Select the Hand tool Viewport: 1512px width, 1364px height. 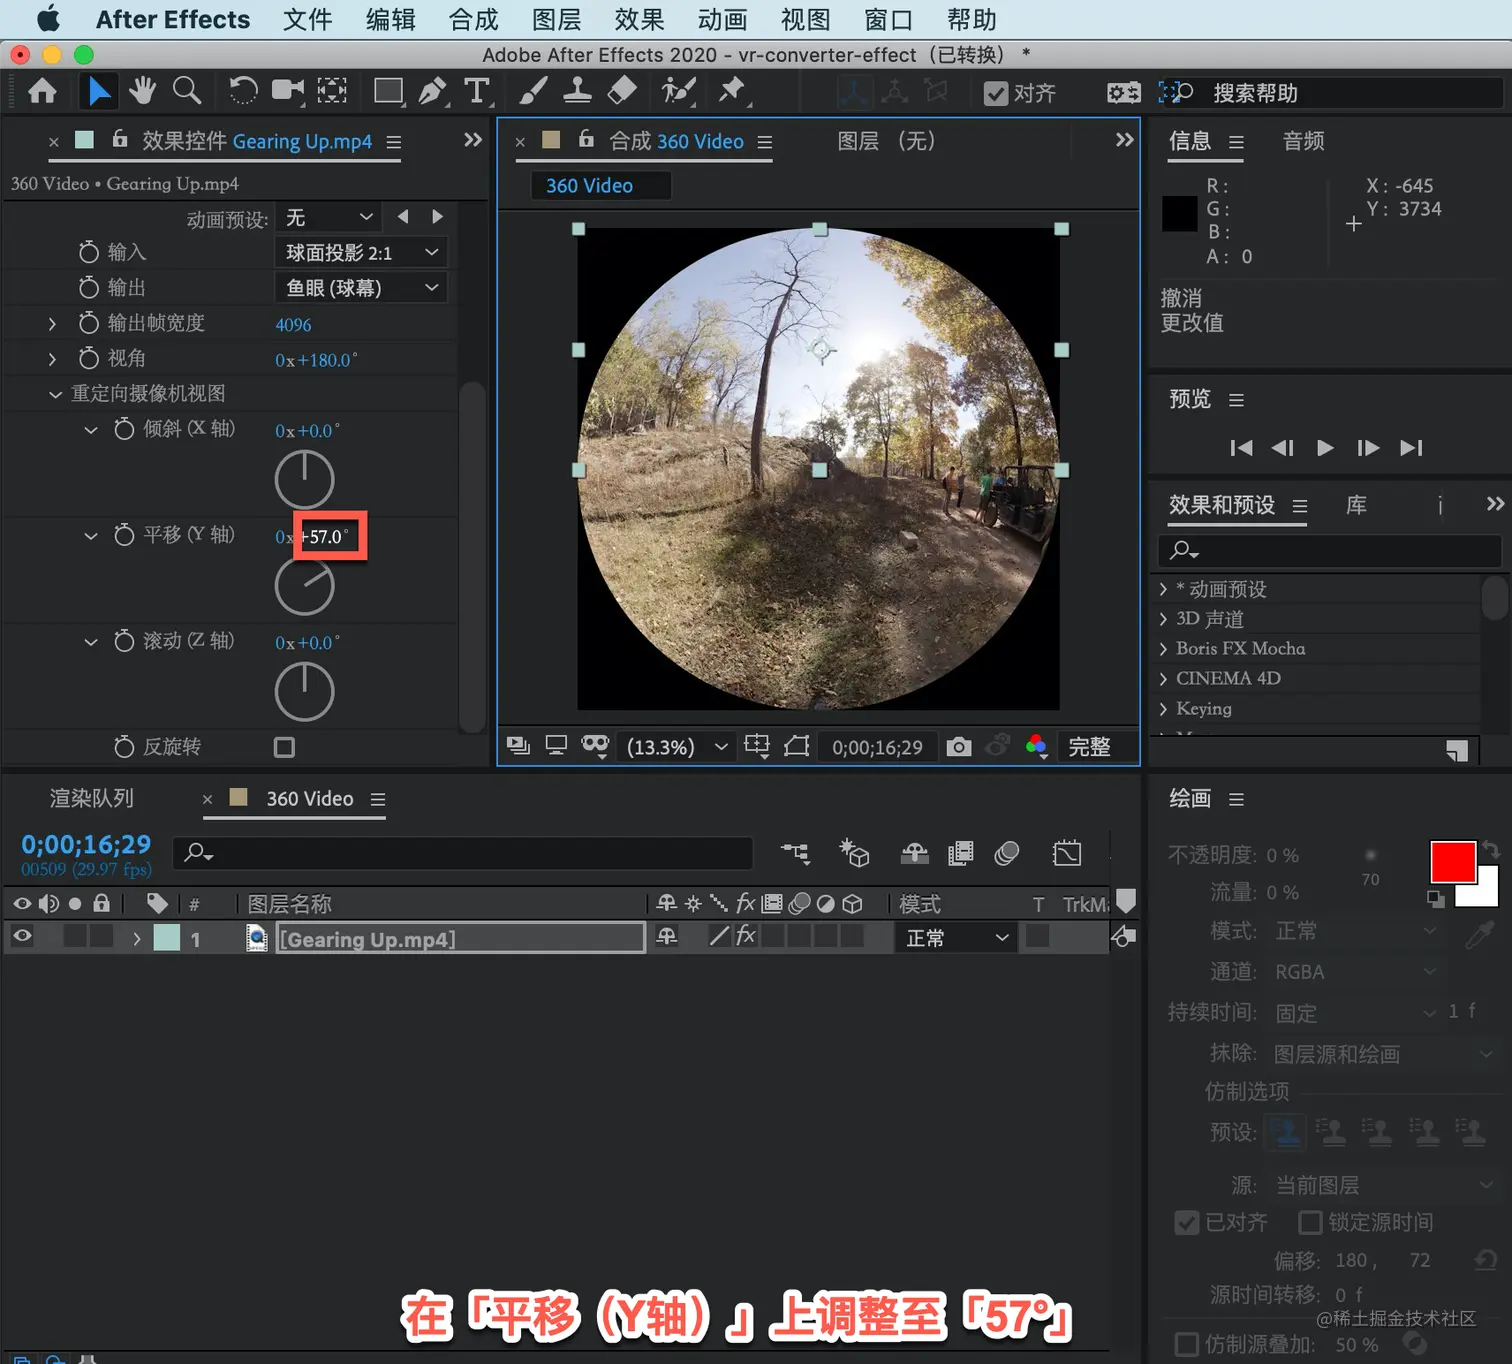coord(142,91)
